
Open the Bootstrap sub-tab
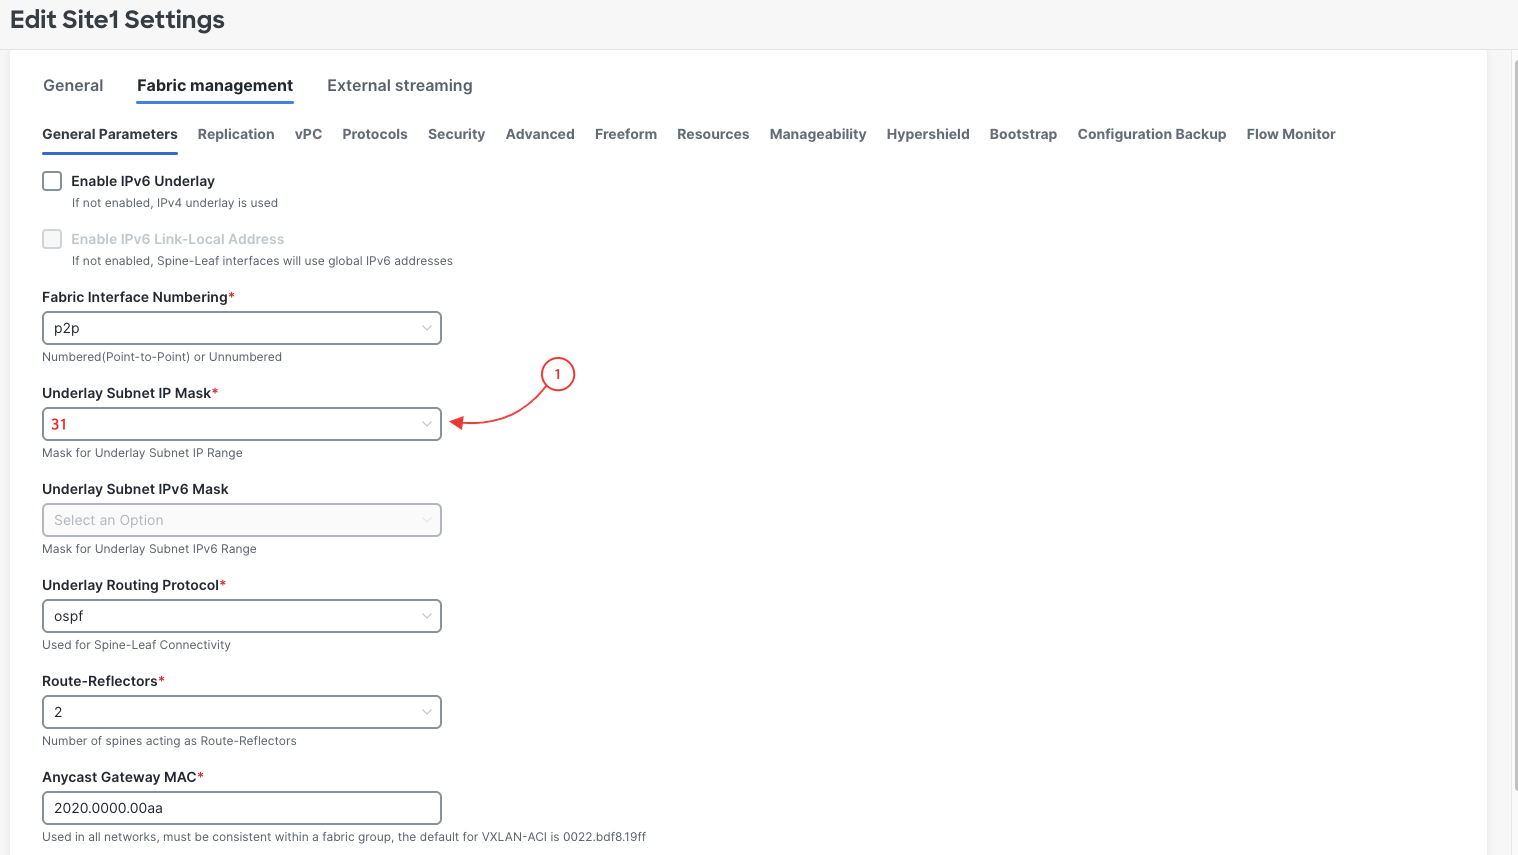click(1023, 134)
